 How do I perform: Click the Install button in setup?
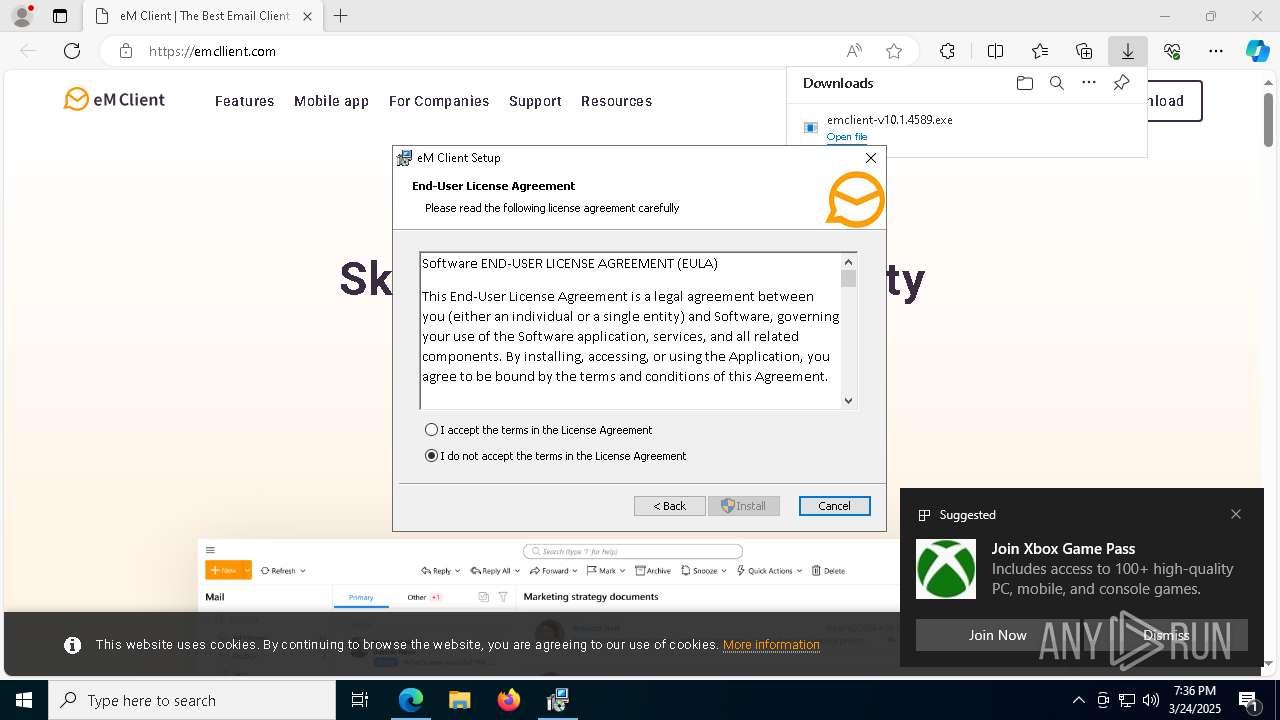[744, 506]
